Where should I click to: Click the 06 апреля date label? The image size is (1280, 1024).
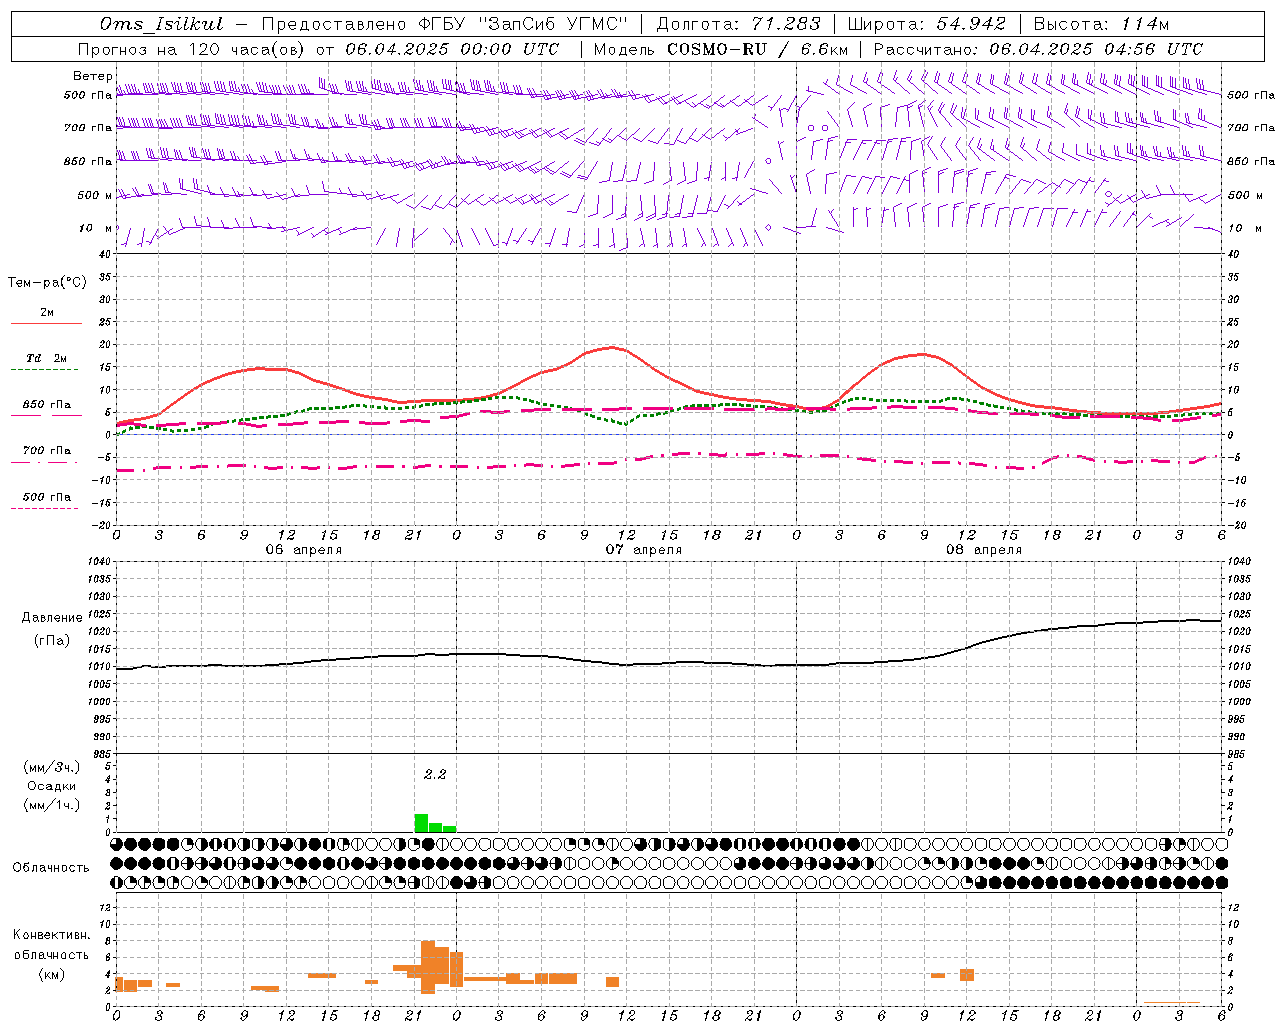pyautogui.click(x=303, y=550)
